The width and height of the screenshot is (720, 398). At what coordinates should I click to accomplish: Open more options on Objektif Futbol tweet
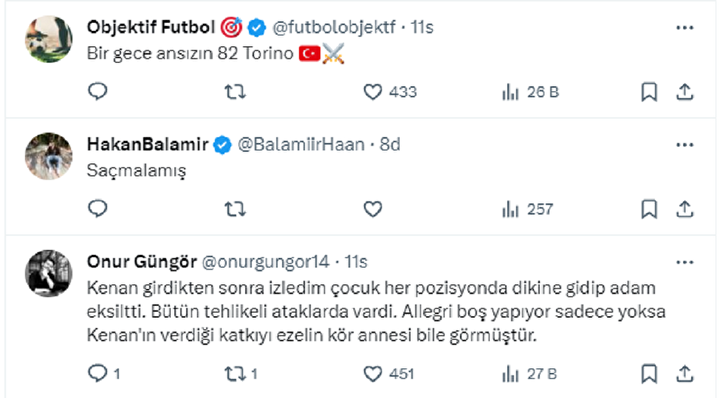(685, 28)
